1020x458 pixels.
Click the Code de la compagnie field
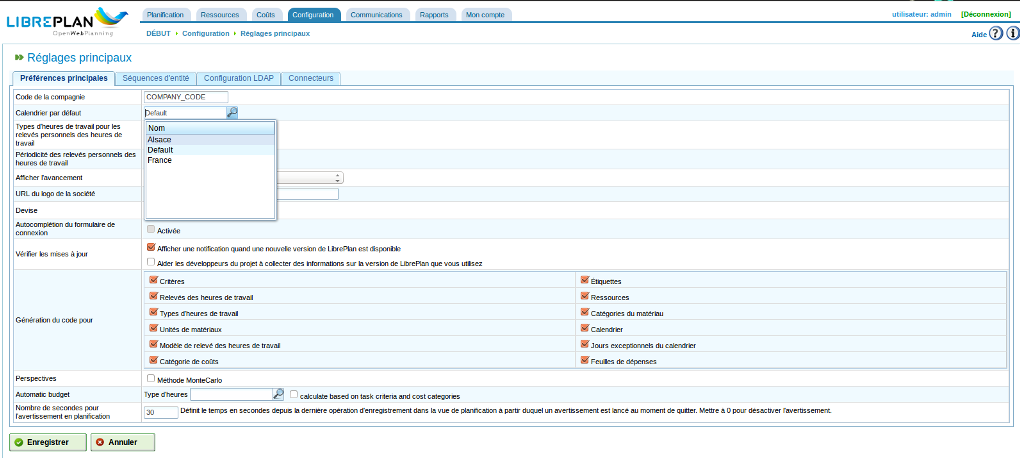(186, 97)
